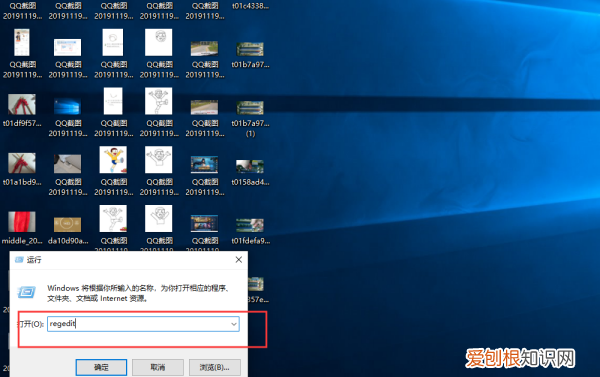The height and width of the screenshot is (377, 600).
Task: Expand the 打开 combo box history arrow
Action: click(x=234, y=324)
